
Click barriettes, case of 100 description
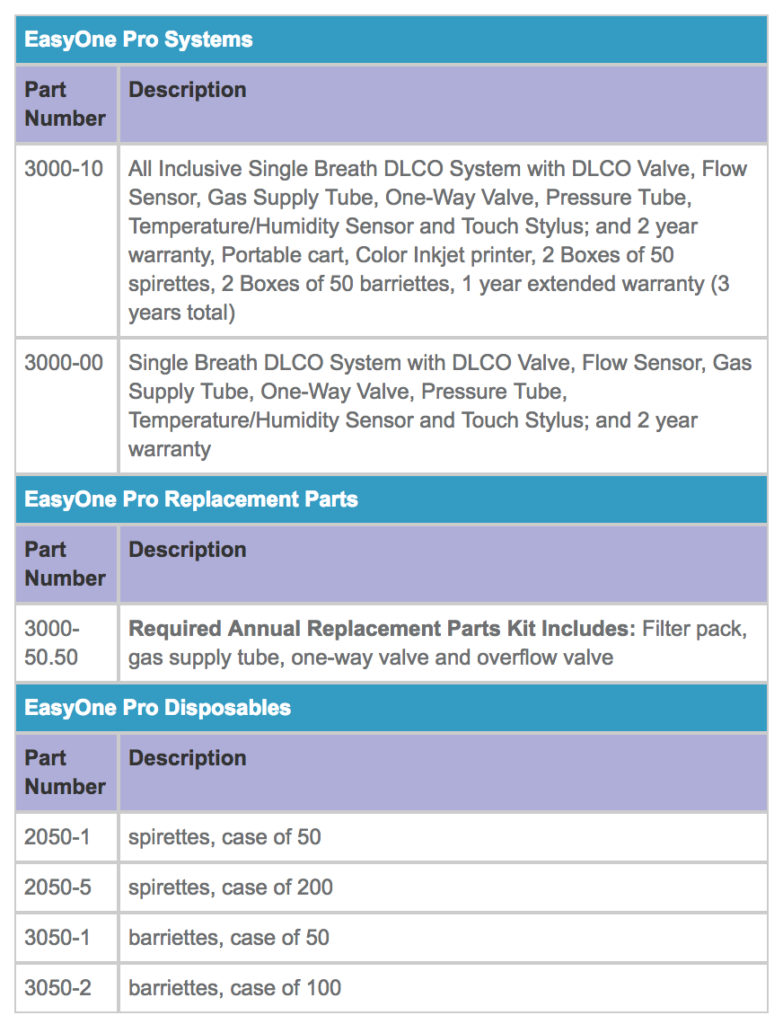pyautogui.click(x=235, y=988)
